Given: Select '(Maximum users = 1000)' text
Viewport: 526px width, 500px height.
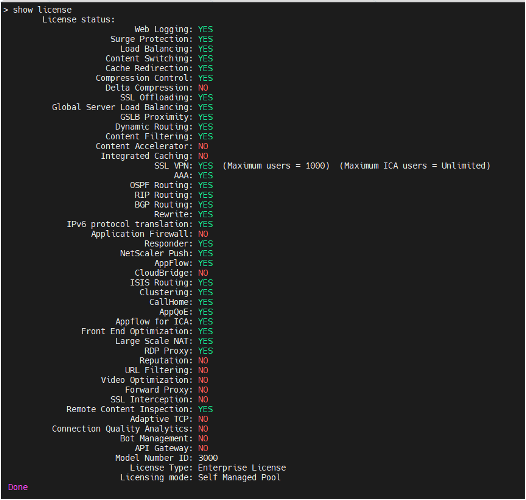Looking at the screenshot, I should pos(276,166).
